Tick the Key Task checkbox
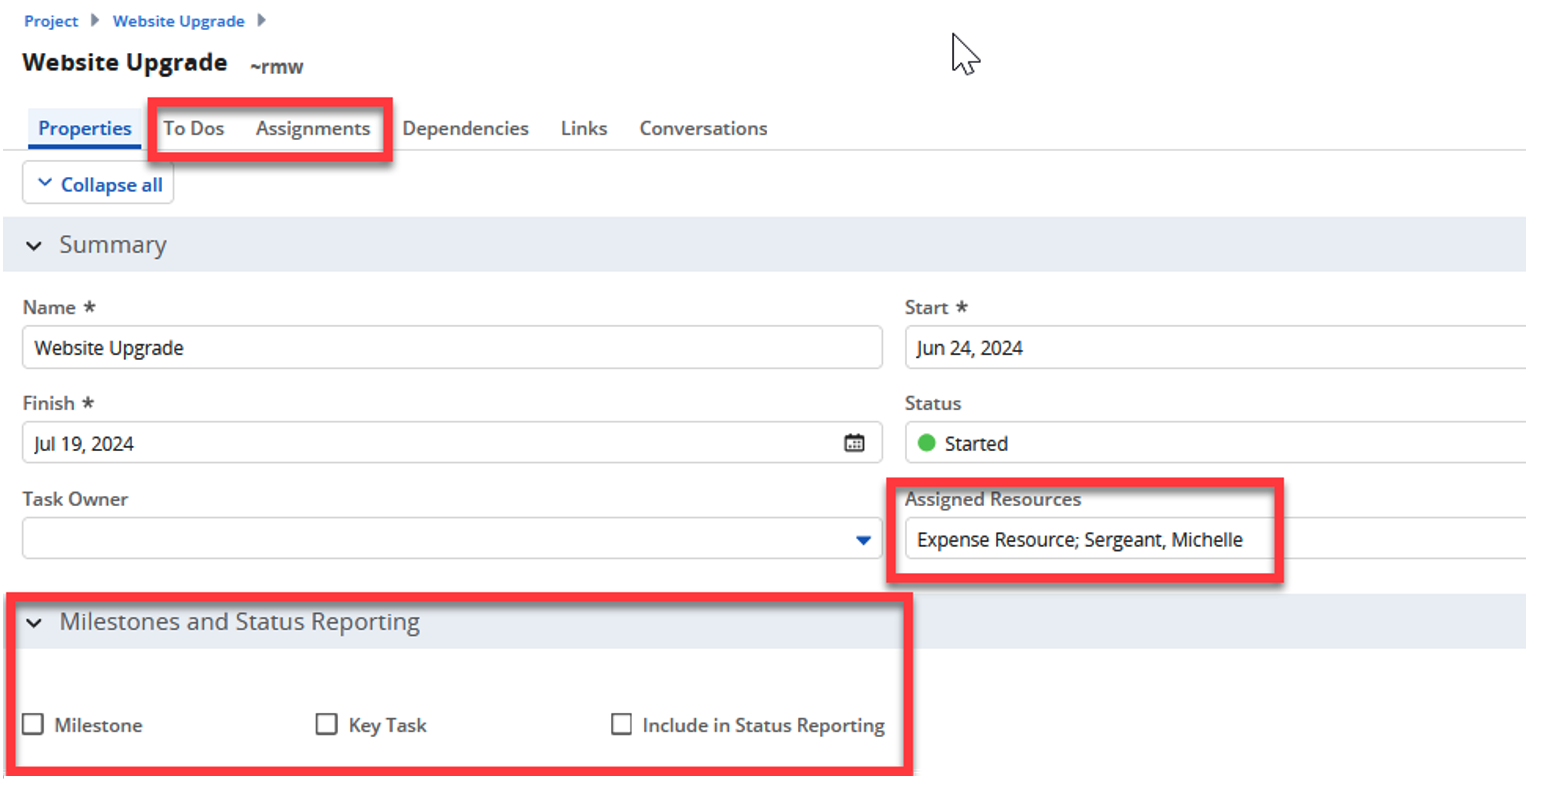The width and height of the screenshot is (1549, 801). (326, 724)
